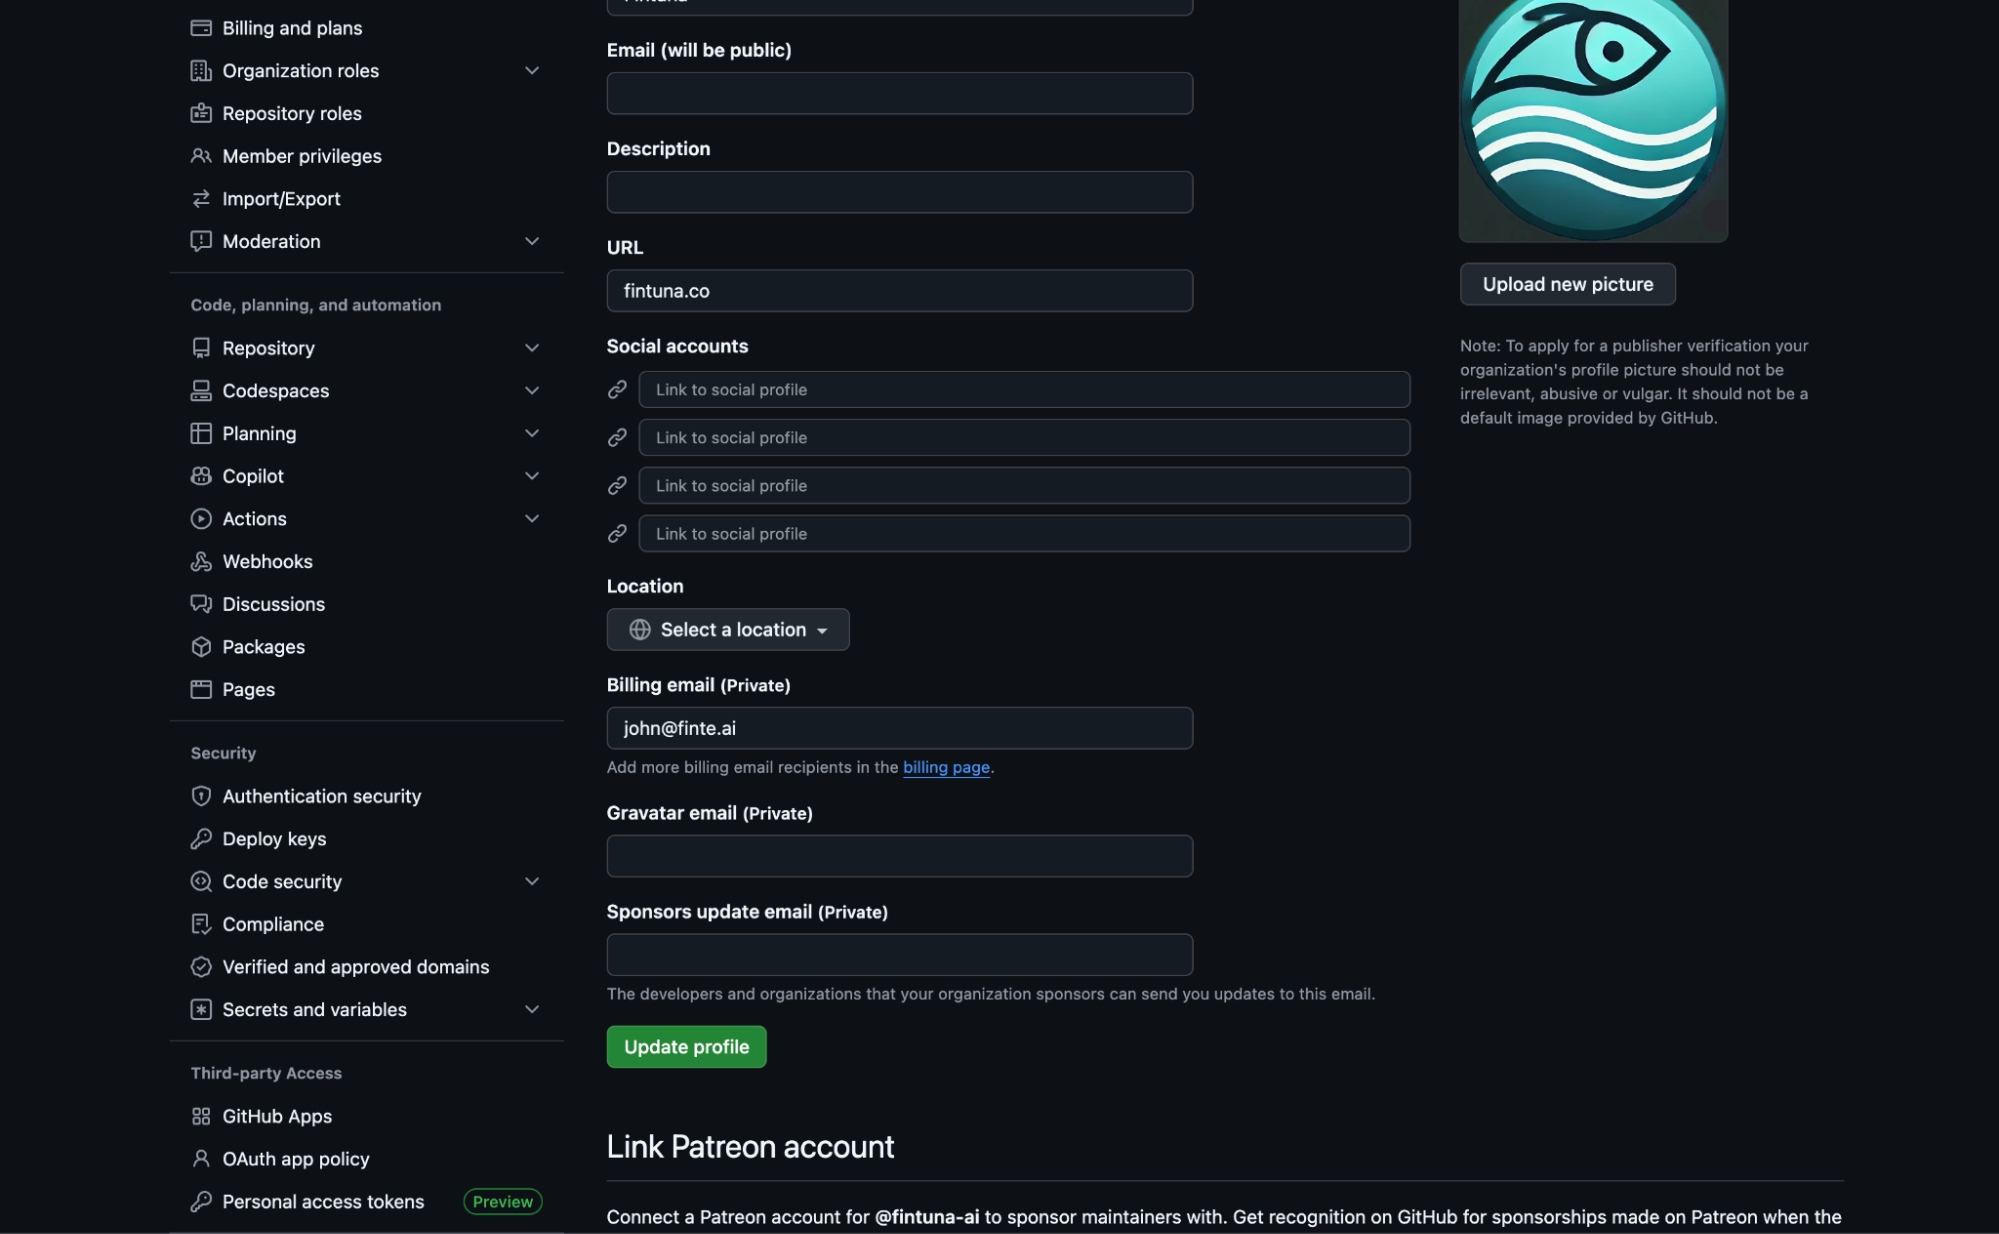The width and height of the screenshot is (1999, 1234).
Task: Click the Packages box icon
Action: 201,647
